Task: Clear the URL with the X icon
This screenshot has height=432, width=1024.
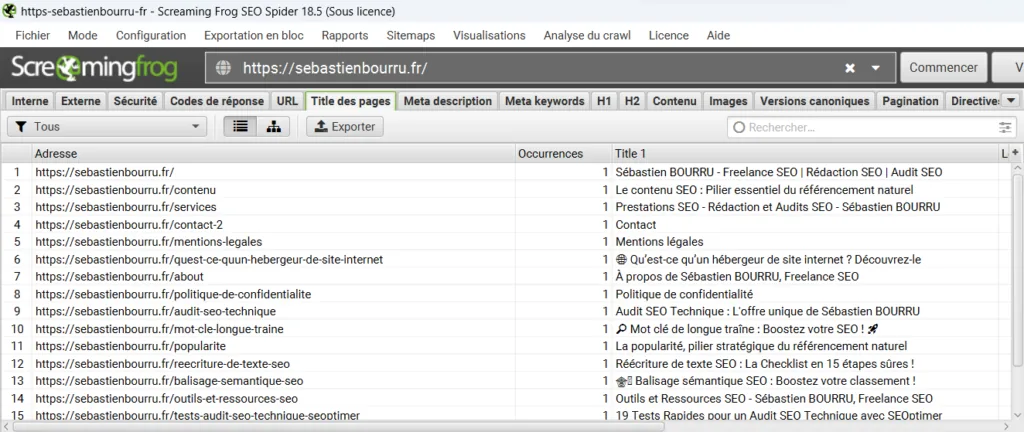Action: point(850,68)
